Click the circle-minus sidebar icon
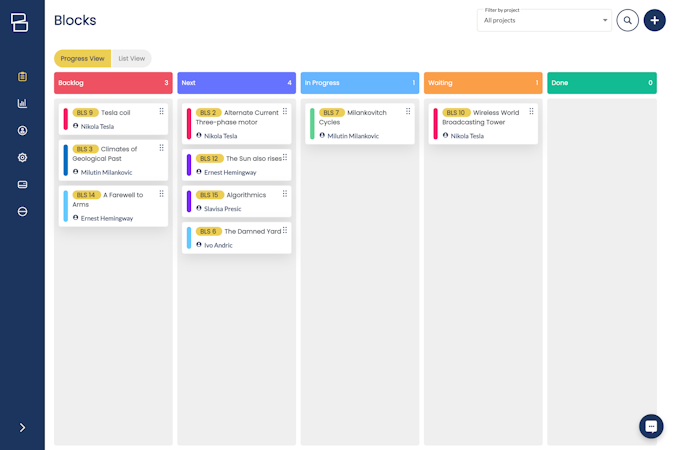The width and height of the screenshot is (675, 450). pos(22,211)
